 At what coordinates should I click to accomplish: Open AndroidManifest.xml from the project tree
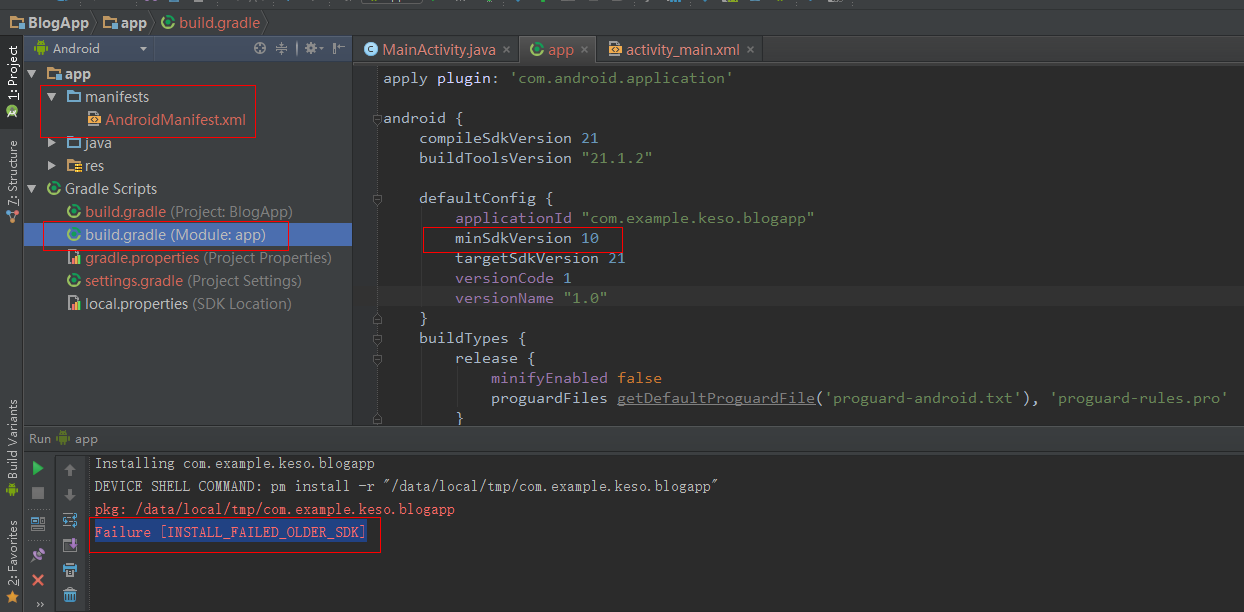coord(175,120)
